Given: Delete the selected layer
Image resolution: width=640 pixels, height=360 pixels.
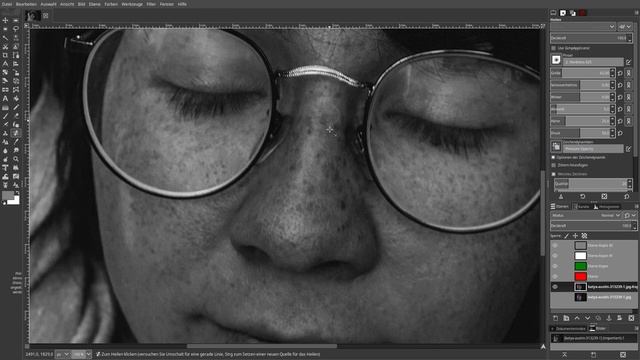Looking at the screenshot, I should tap(631, 318).
